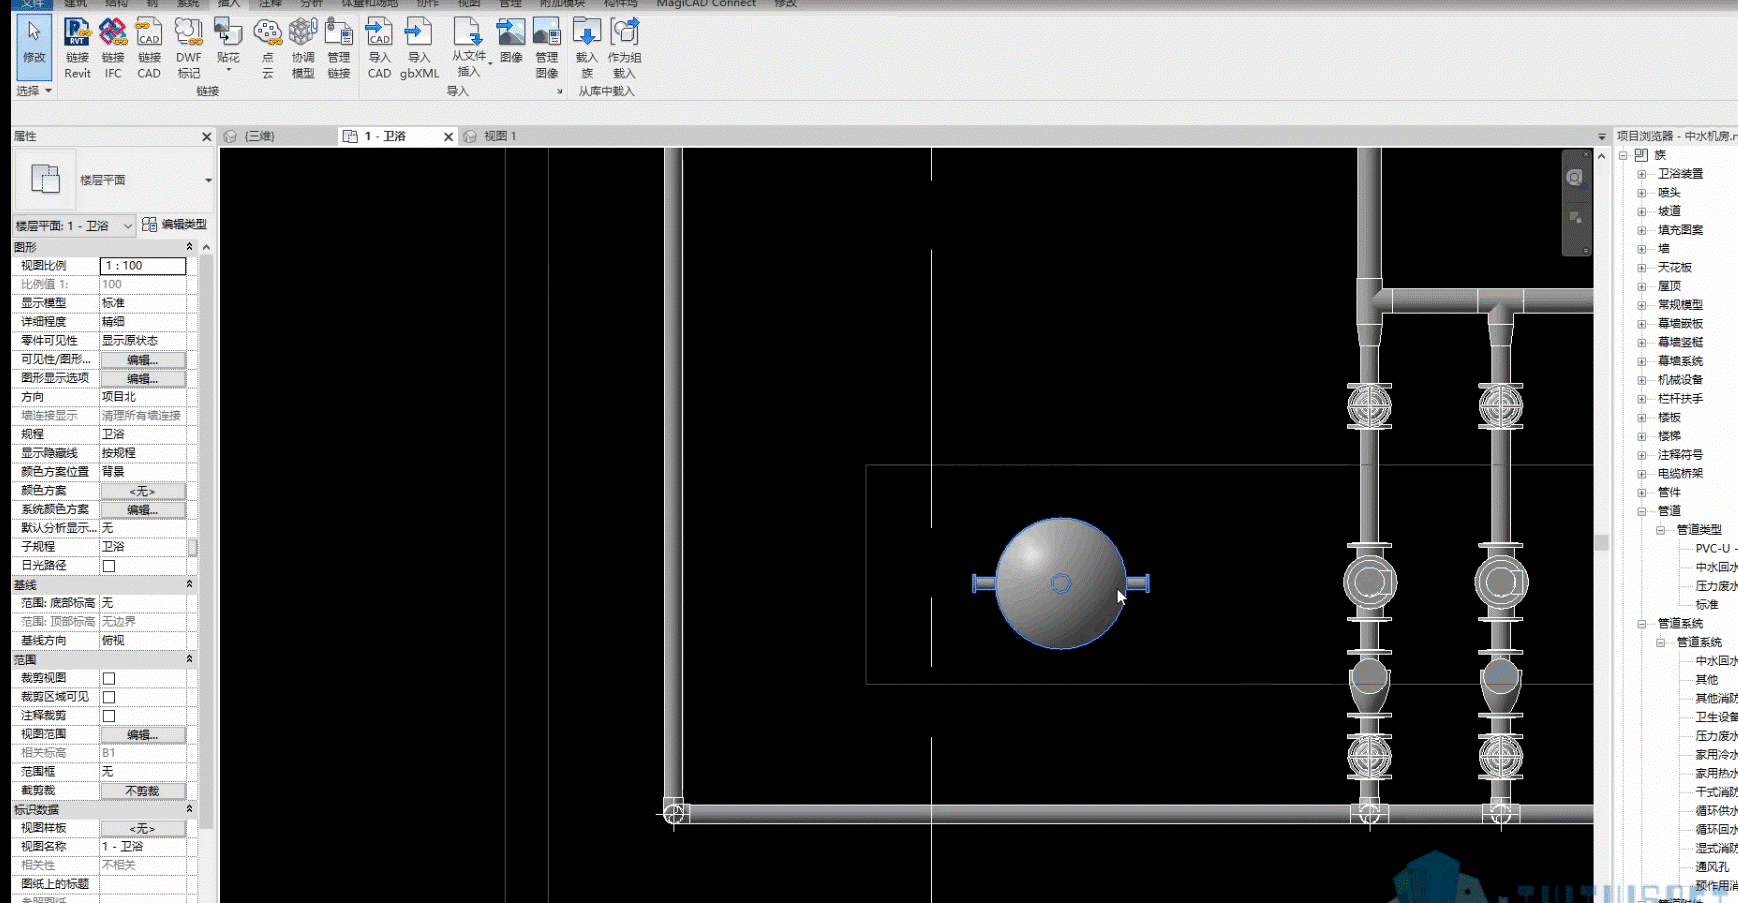Open 管理图像 (Manage Images)

click(547, 48)
